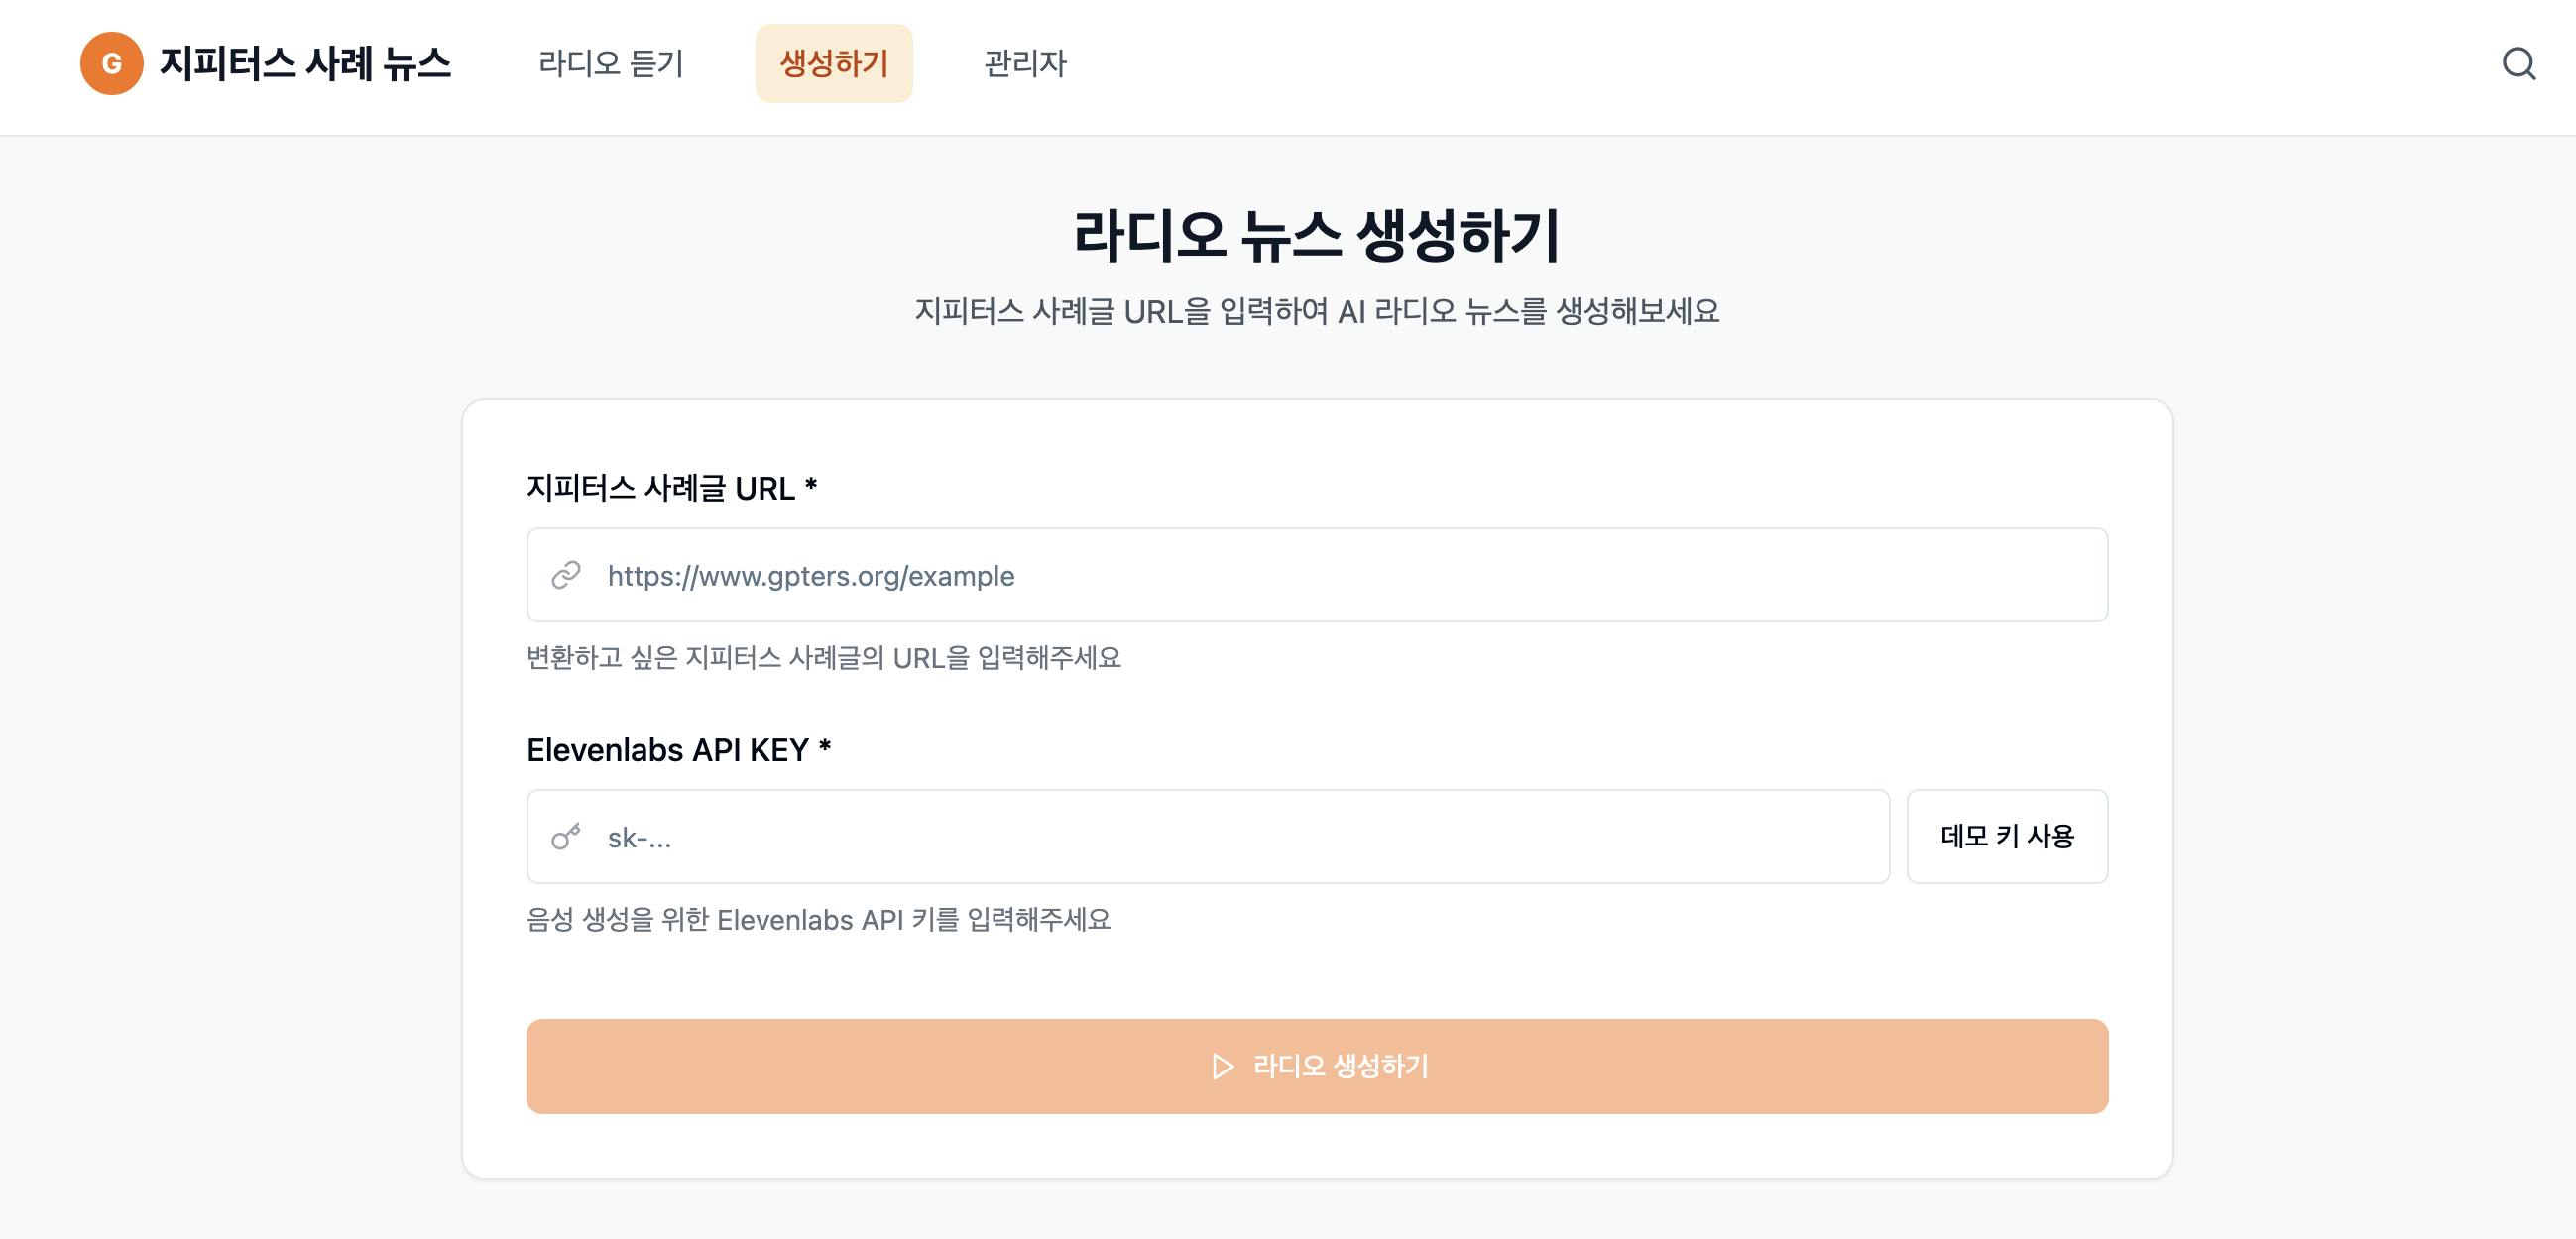2576x1239 pixels.
Task: Click the required asterisk beside API KEY
Action: pyautogui.click(x=825, y=747)
